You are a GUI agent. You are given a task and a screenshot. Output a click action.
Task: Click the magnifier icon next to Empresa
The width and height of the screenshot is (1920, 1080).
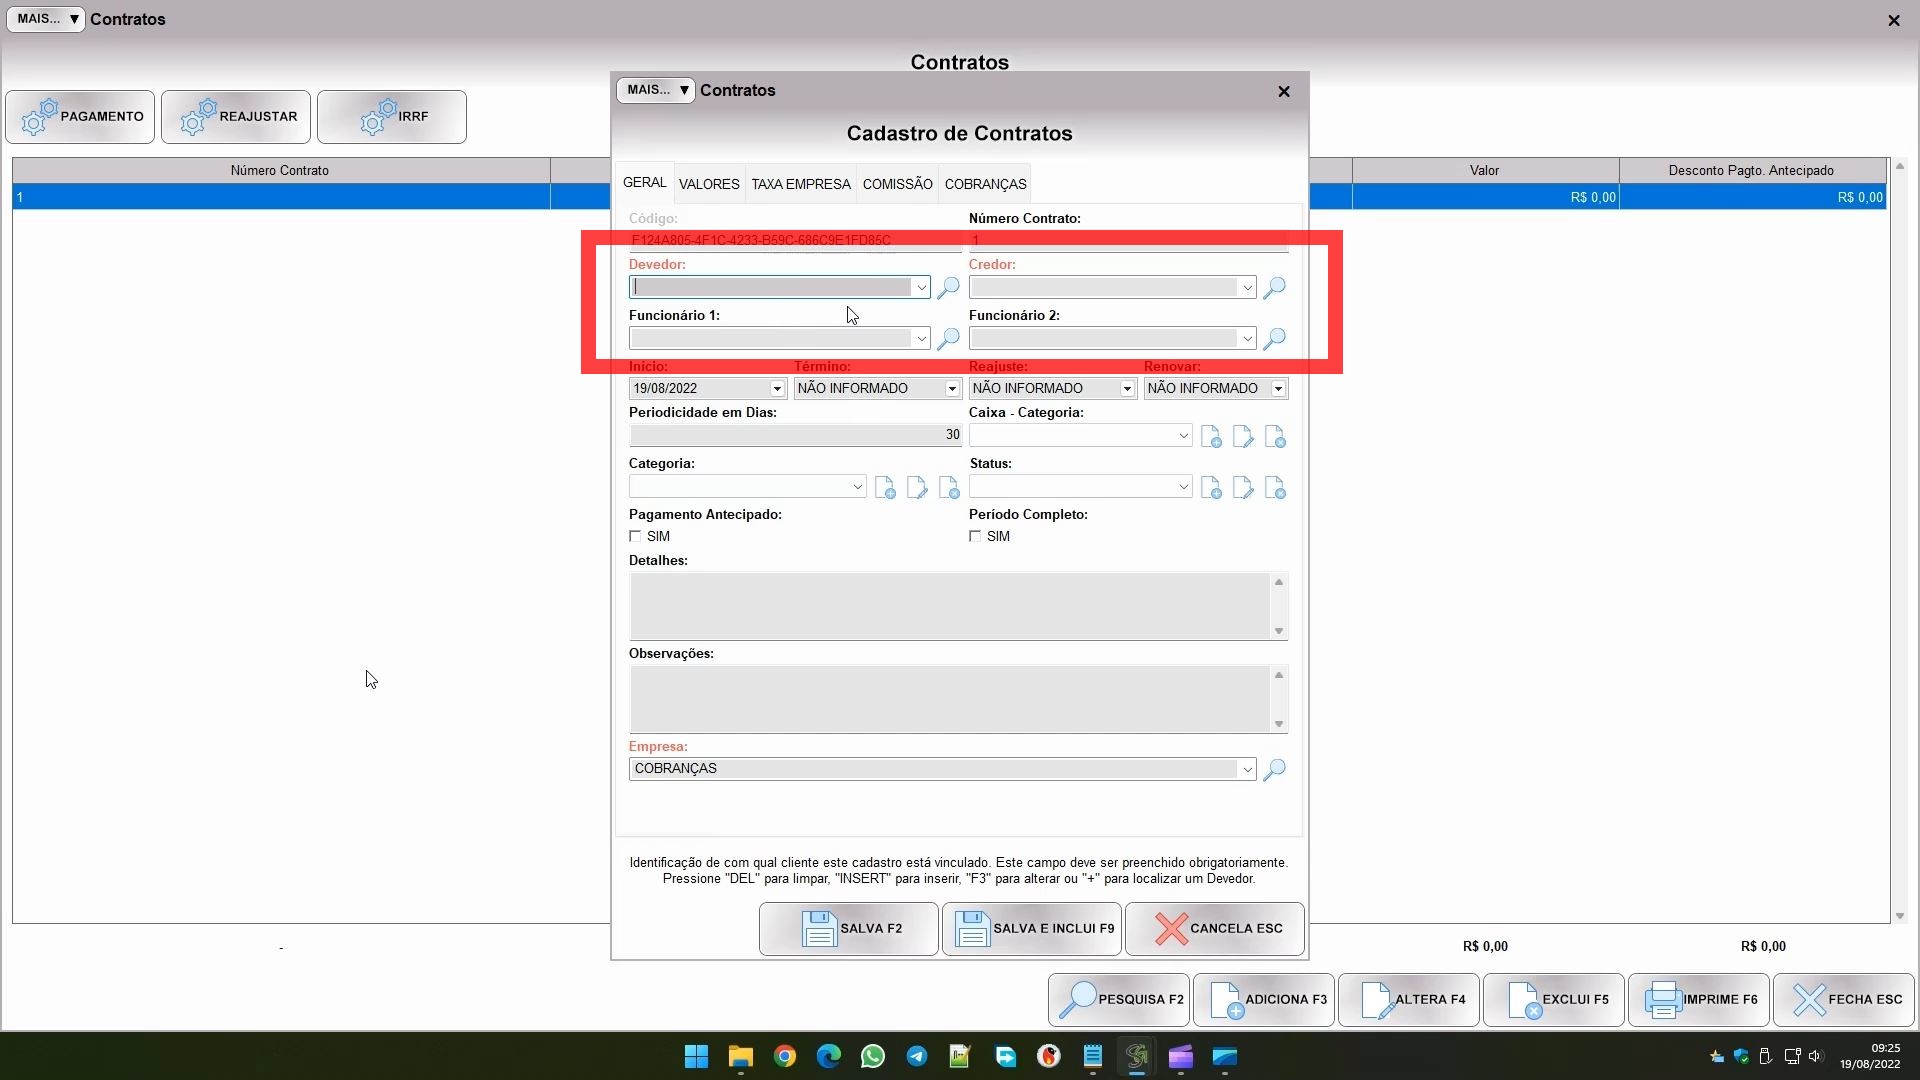[1274, 770]
